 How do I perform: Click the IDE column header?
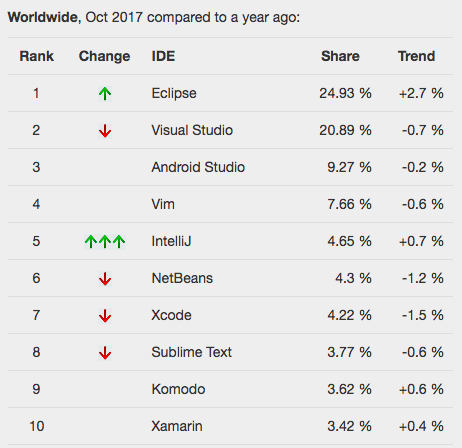[163, 56]
